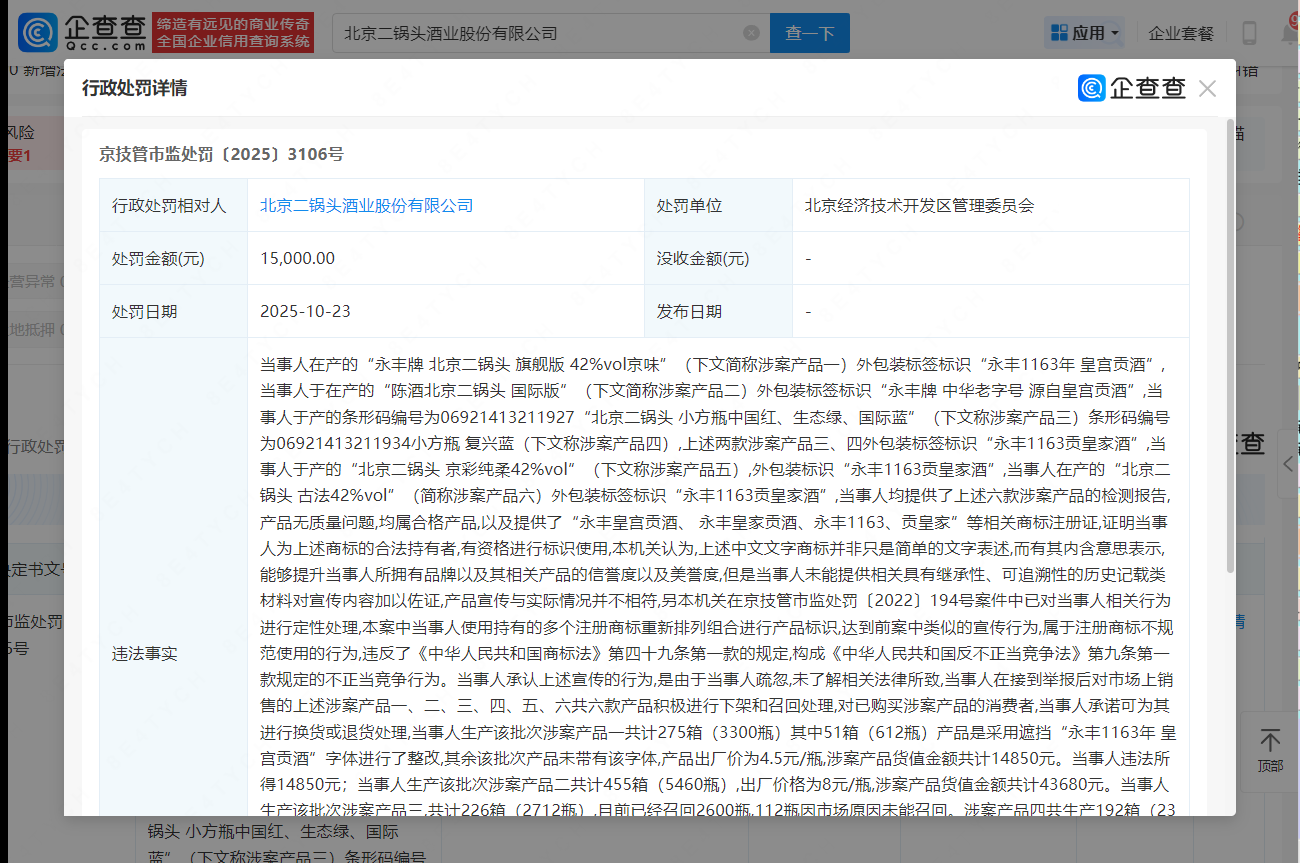Viewport: 1300px width, 863px height.
Task: Open the 企业套餐 menu item
Action: pos(1181,33)
